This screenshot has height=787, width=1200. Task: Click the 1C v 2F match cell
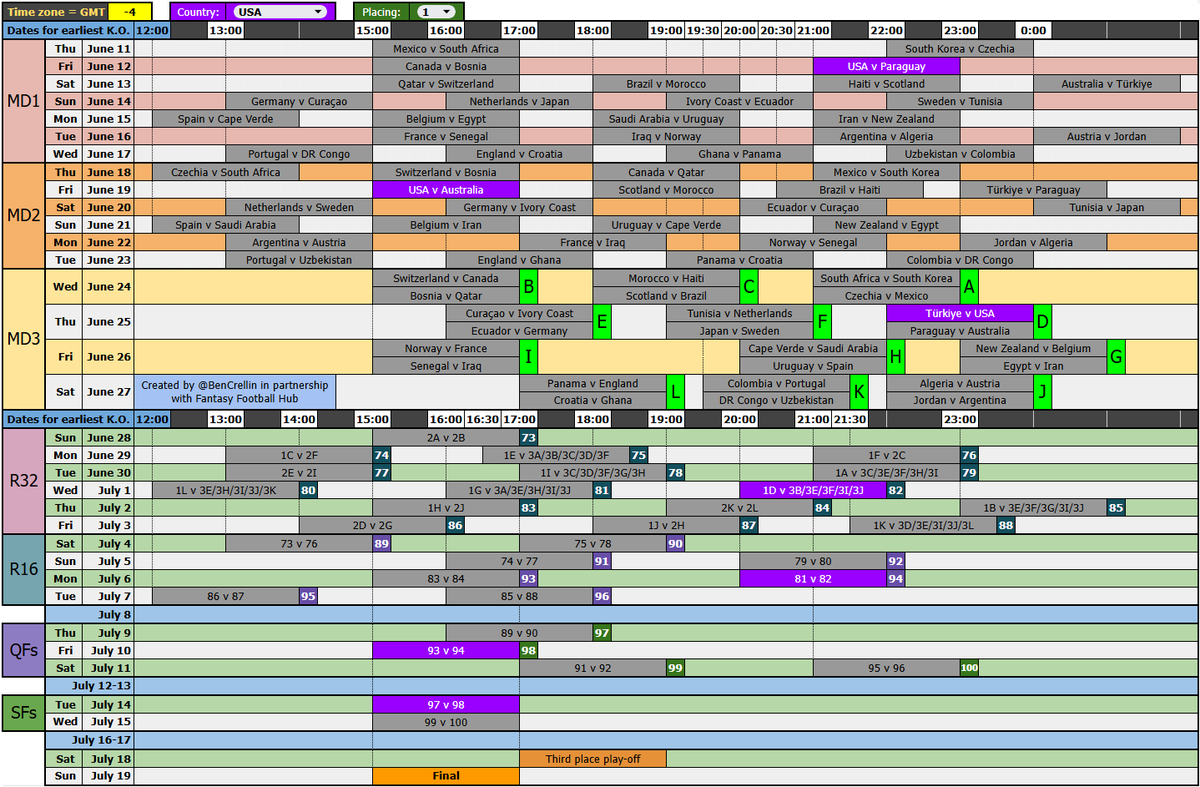[299, 455]
